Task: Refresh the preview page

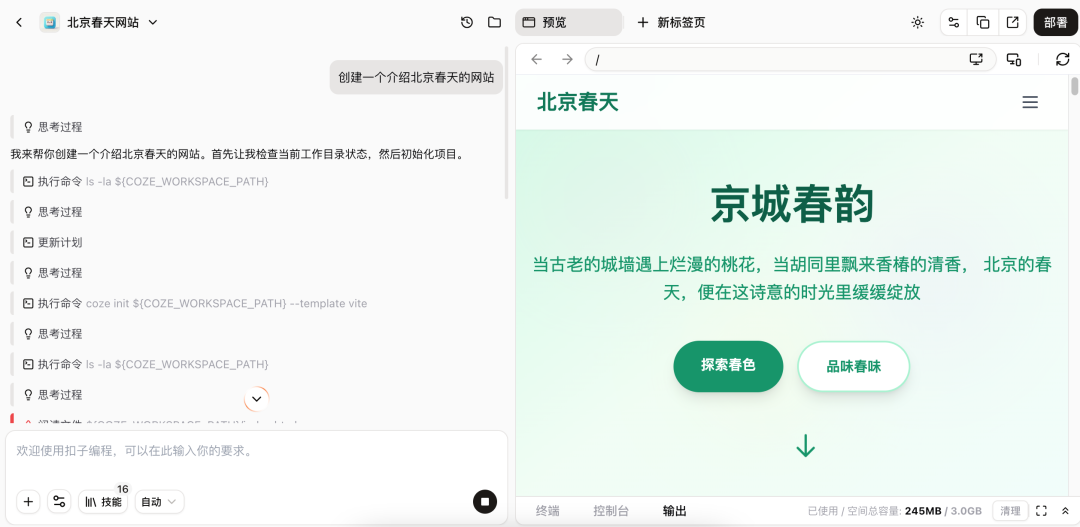Action: 1062,59
